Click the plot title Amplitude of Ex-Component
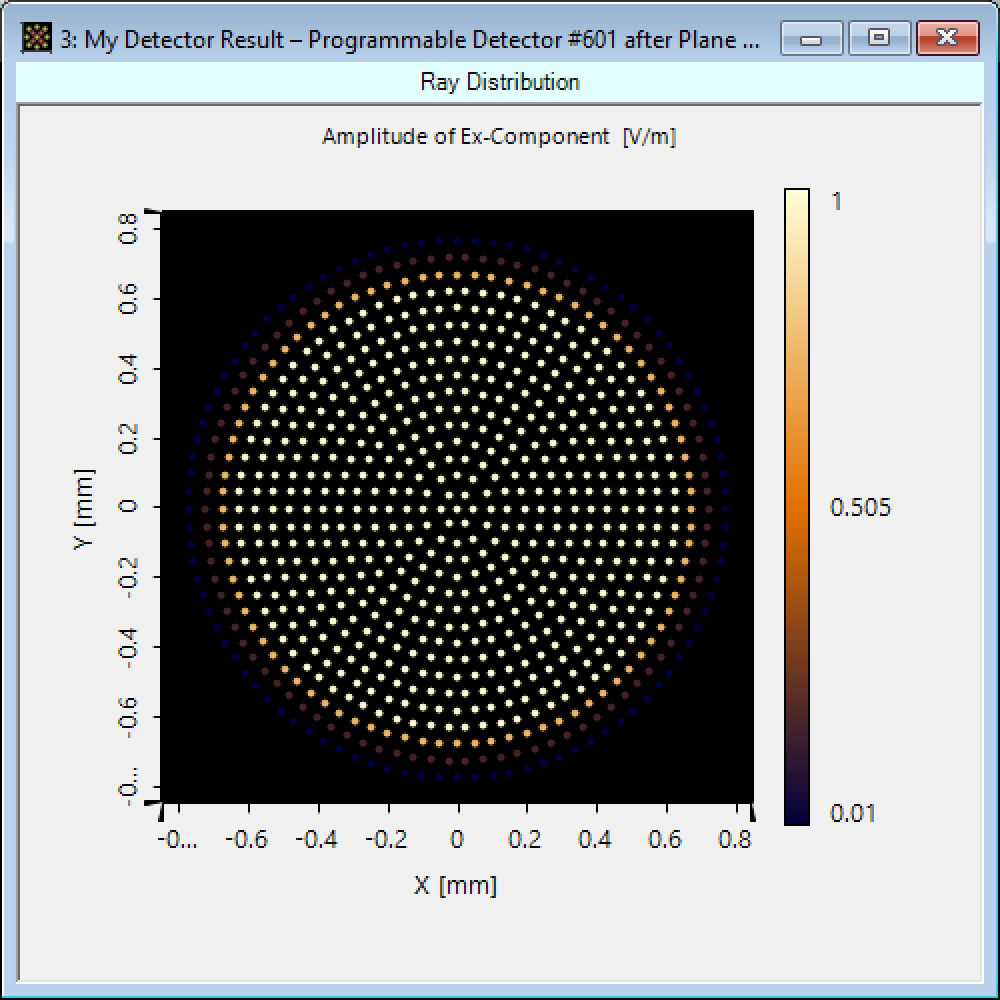 (x=498, y=137)
